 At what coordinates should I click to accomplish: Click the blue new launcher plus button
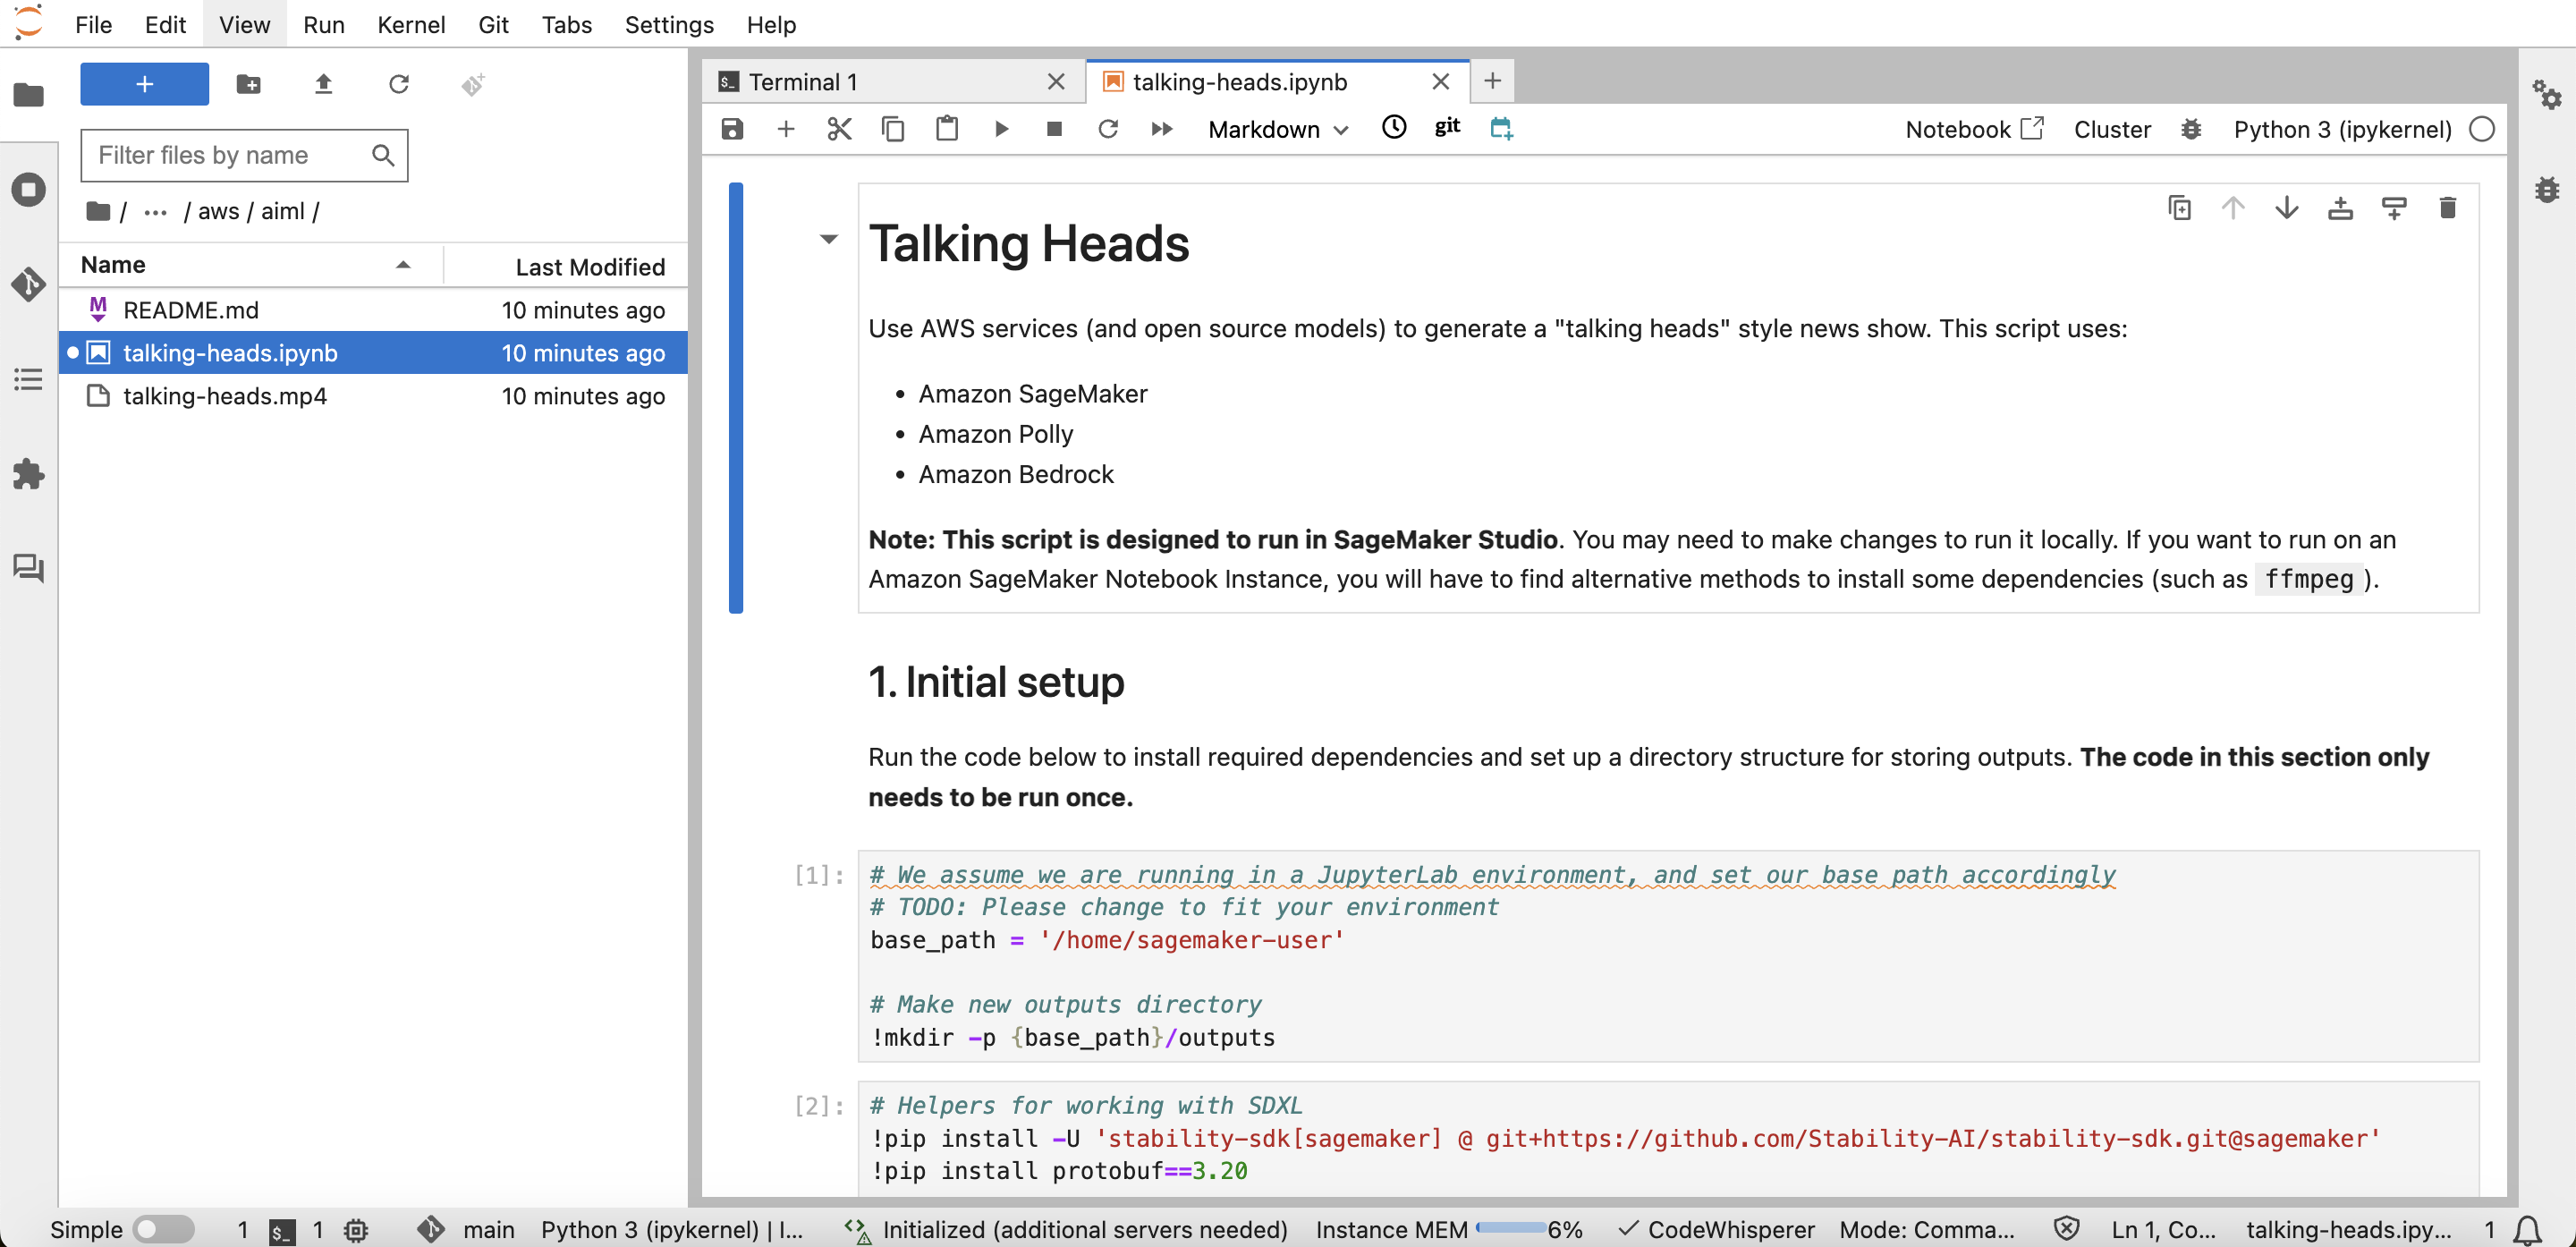(144, 84)
